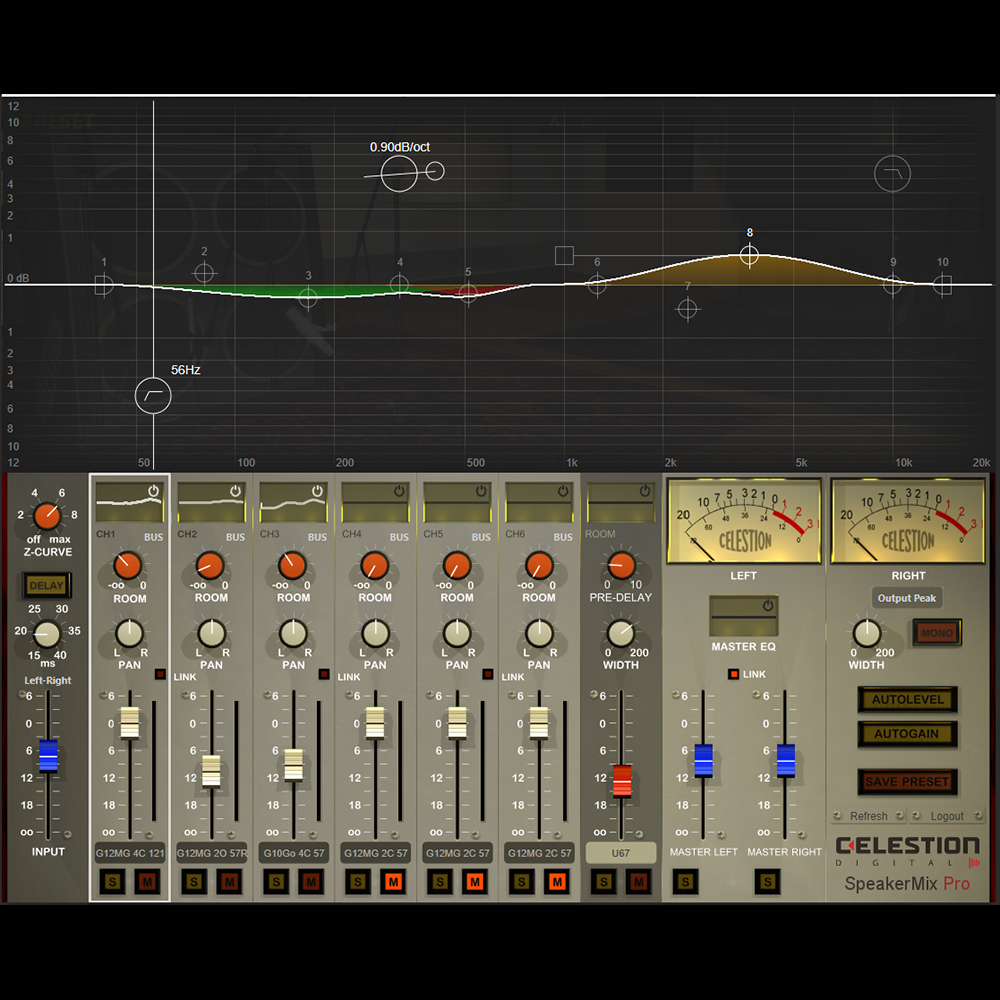Click the Logout link
Viewport: 1000px width, 1000px height.
pos(947,816)
